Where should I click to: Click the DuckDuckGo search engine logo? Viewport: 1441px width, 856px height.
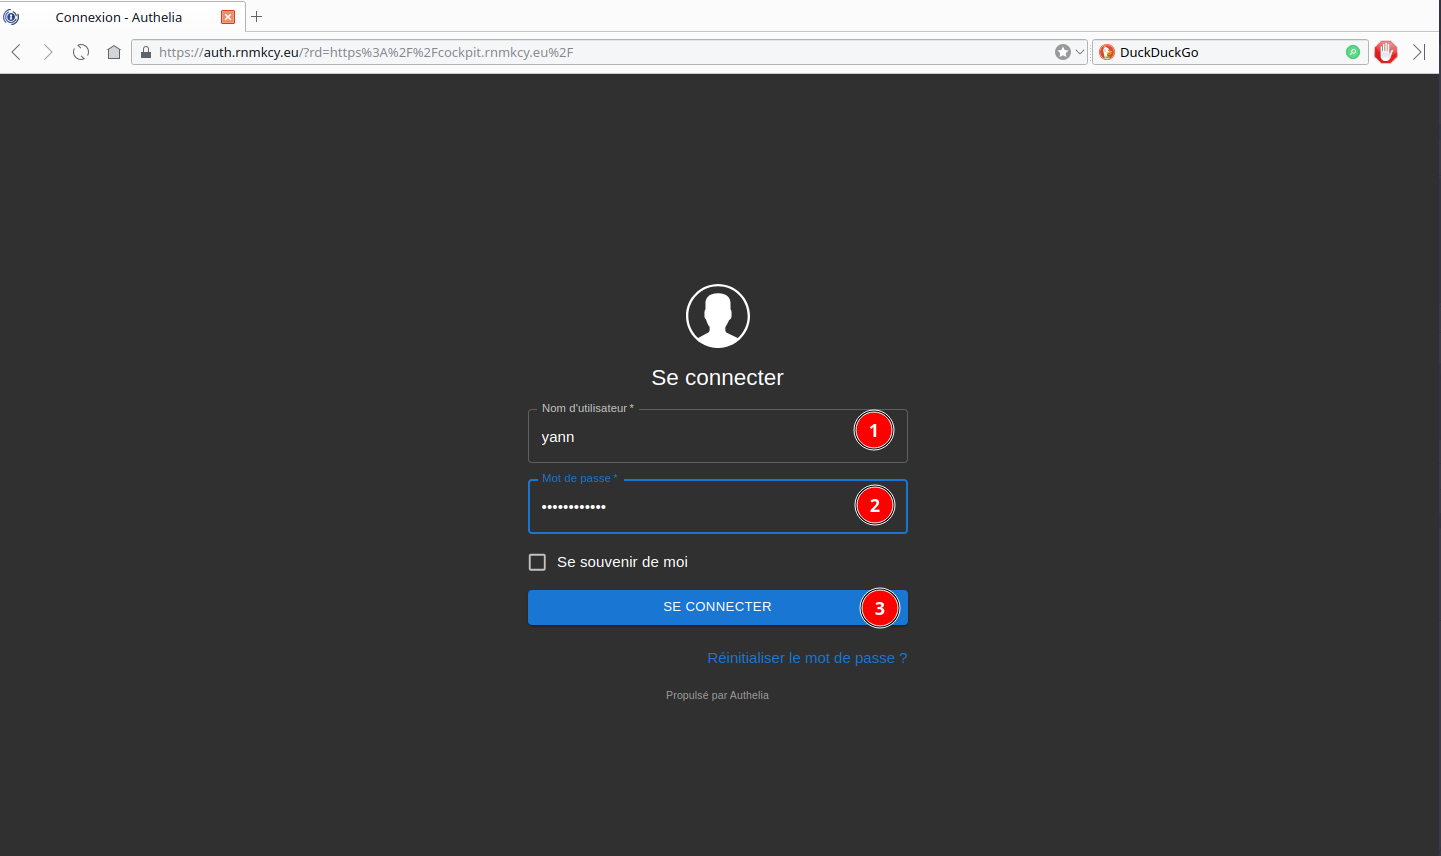tap(1107, 52)
